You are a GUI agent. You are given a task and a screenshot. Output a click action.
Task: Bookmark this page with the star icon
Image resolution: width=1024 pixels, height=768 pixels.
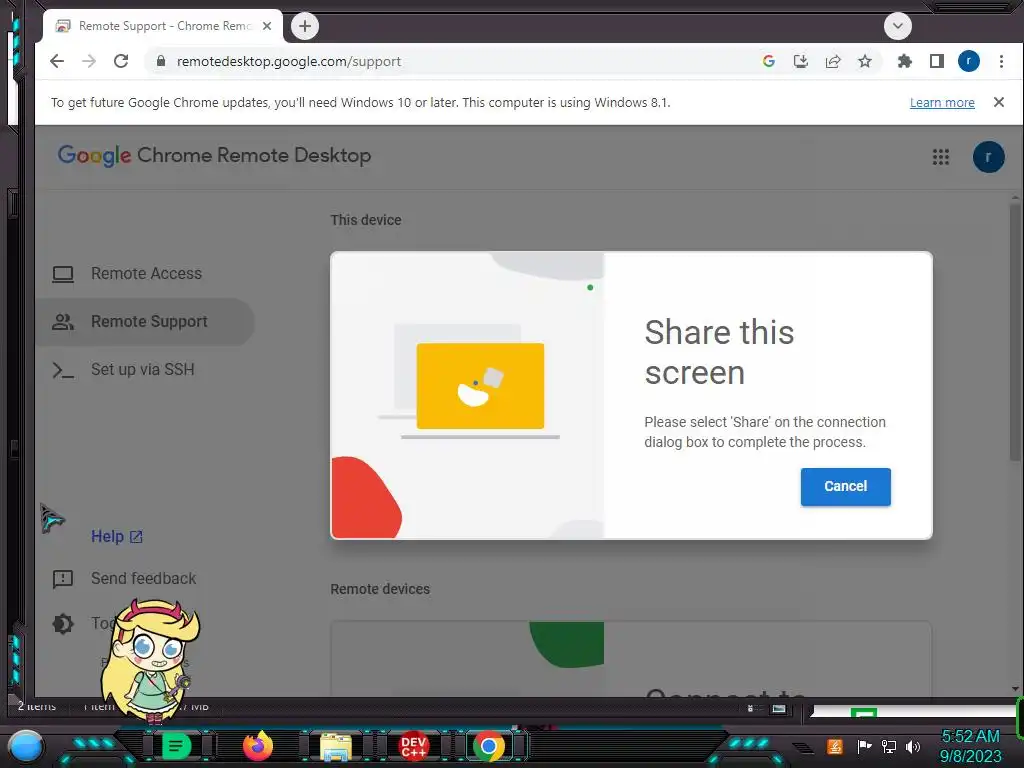tap(865, 61)
